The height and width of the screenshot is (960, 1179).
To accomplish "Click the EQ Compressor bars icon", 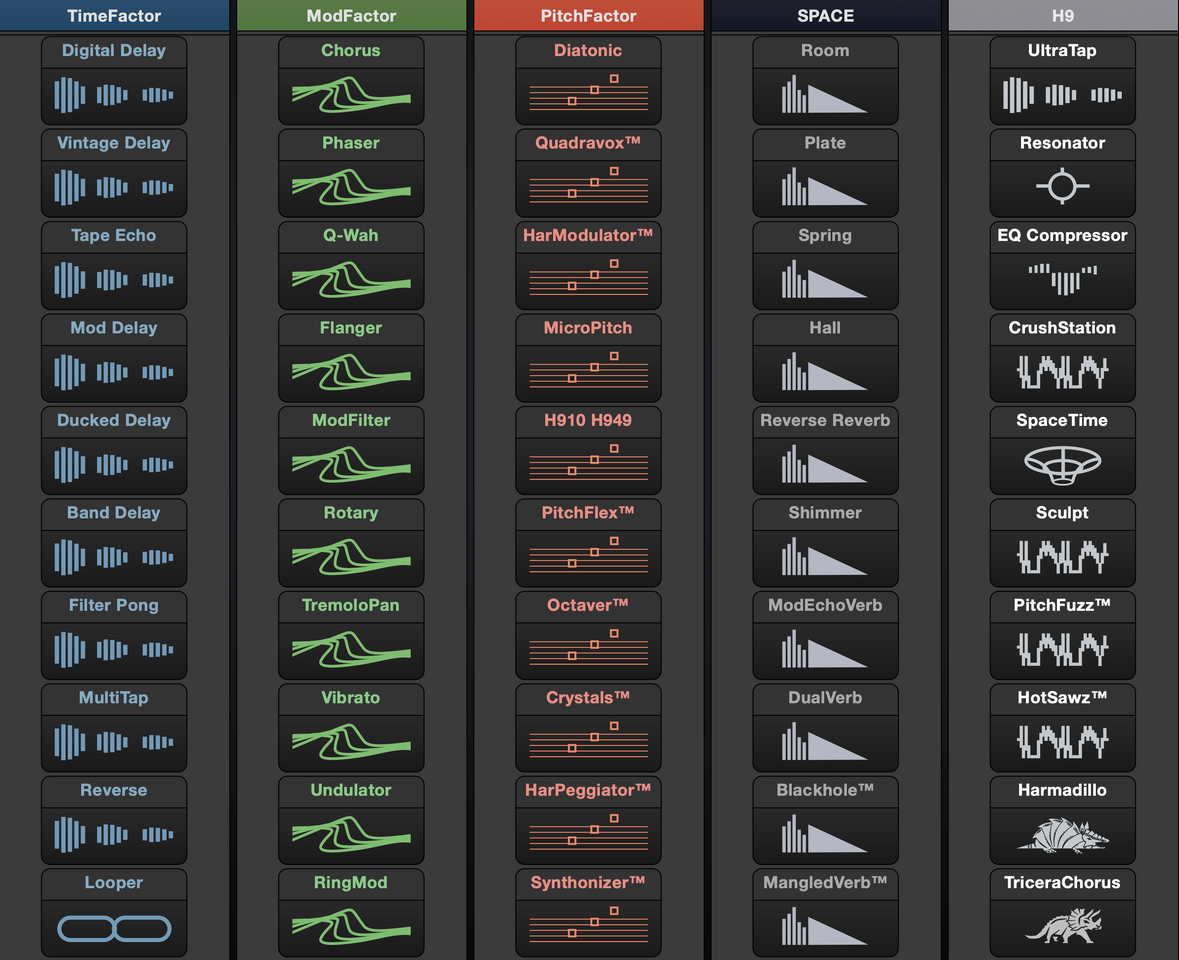I will pyautogui.click(x=1062, y=279).
